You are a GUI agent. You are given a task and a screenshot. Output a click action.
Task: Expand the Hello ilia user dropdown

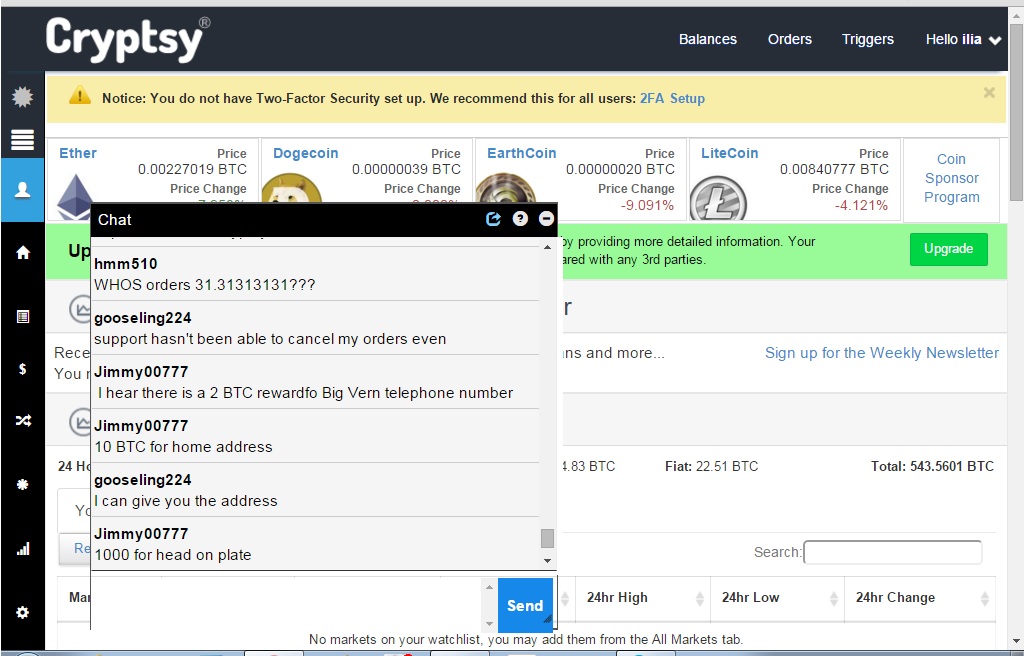coord(963,39)
